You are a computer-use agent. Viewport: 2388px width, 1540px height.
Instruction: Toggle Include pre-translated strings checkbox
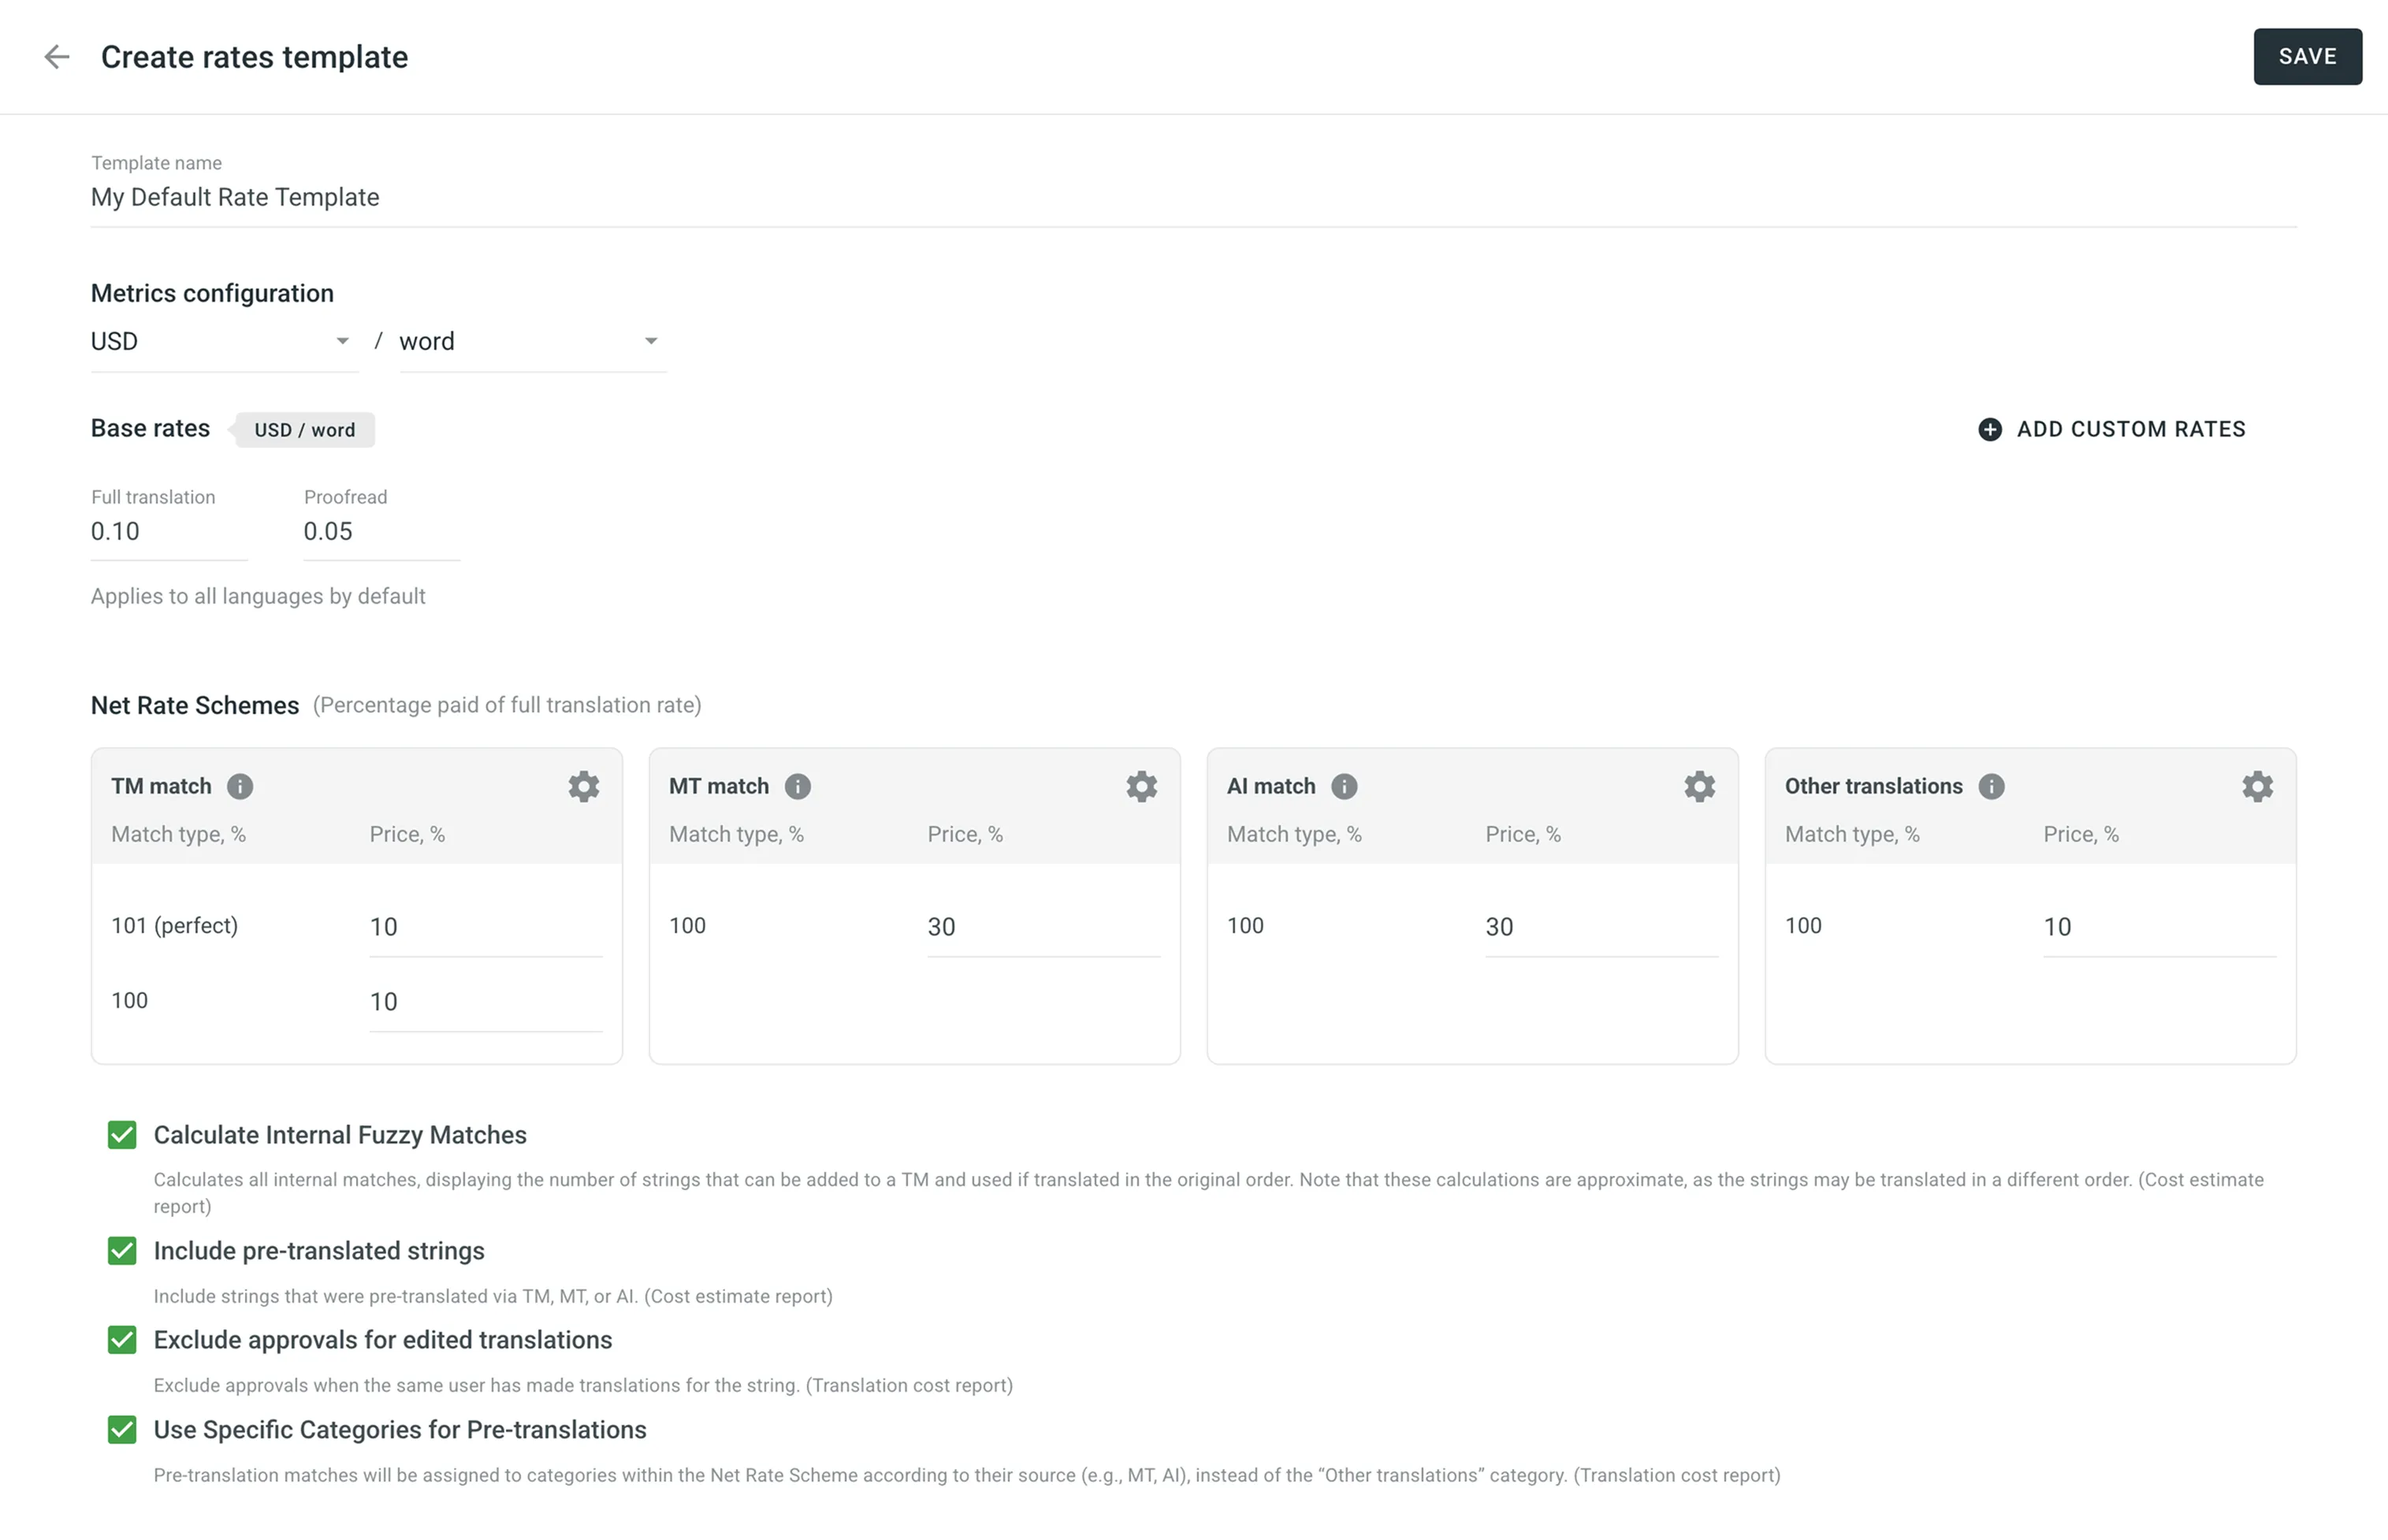tap(122, 1251)
